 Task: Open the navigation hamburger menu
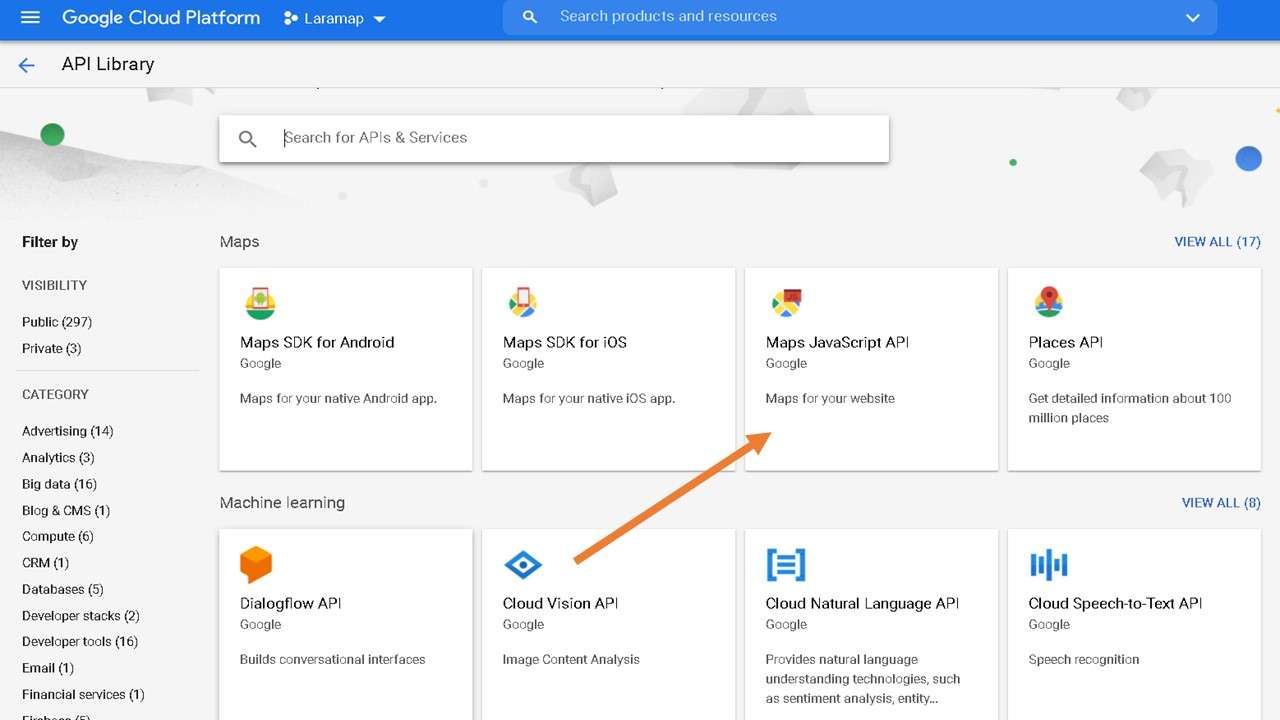point(29,17)
